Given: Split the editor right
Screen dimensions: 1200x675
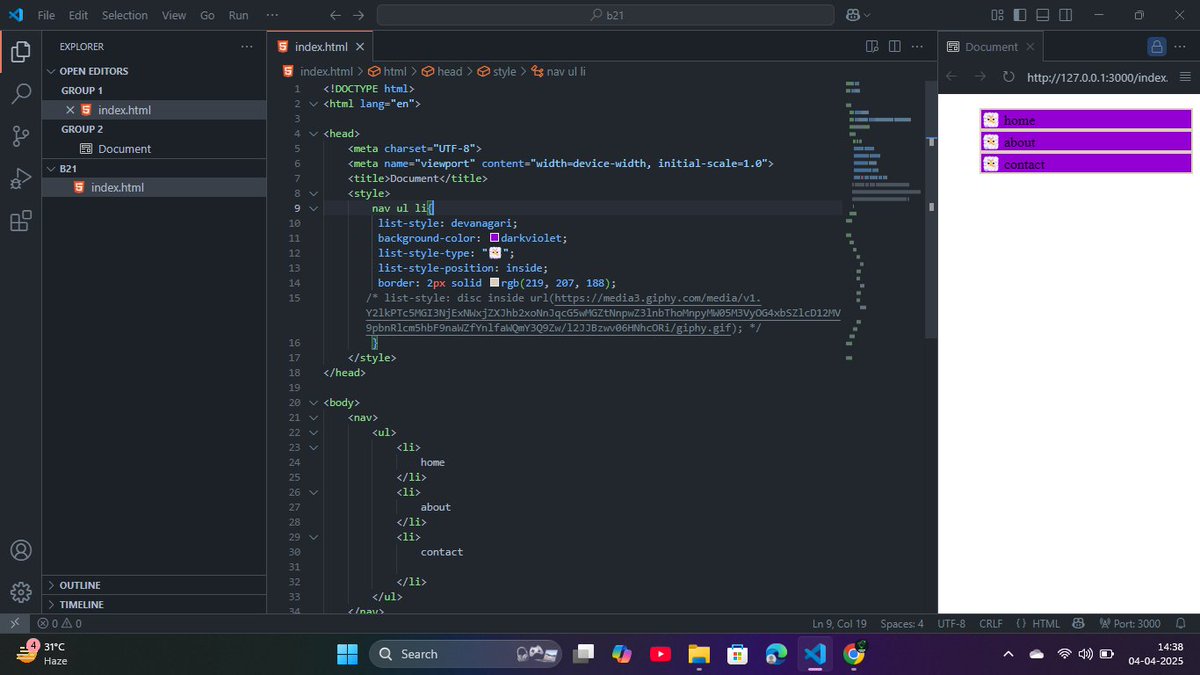Looking at the screenshot, I should [894, 47].
